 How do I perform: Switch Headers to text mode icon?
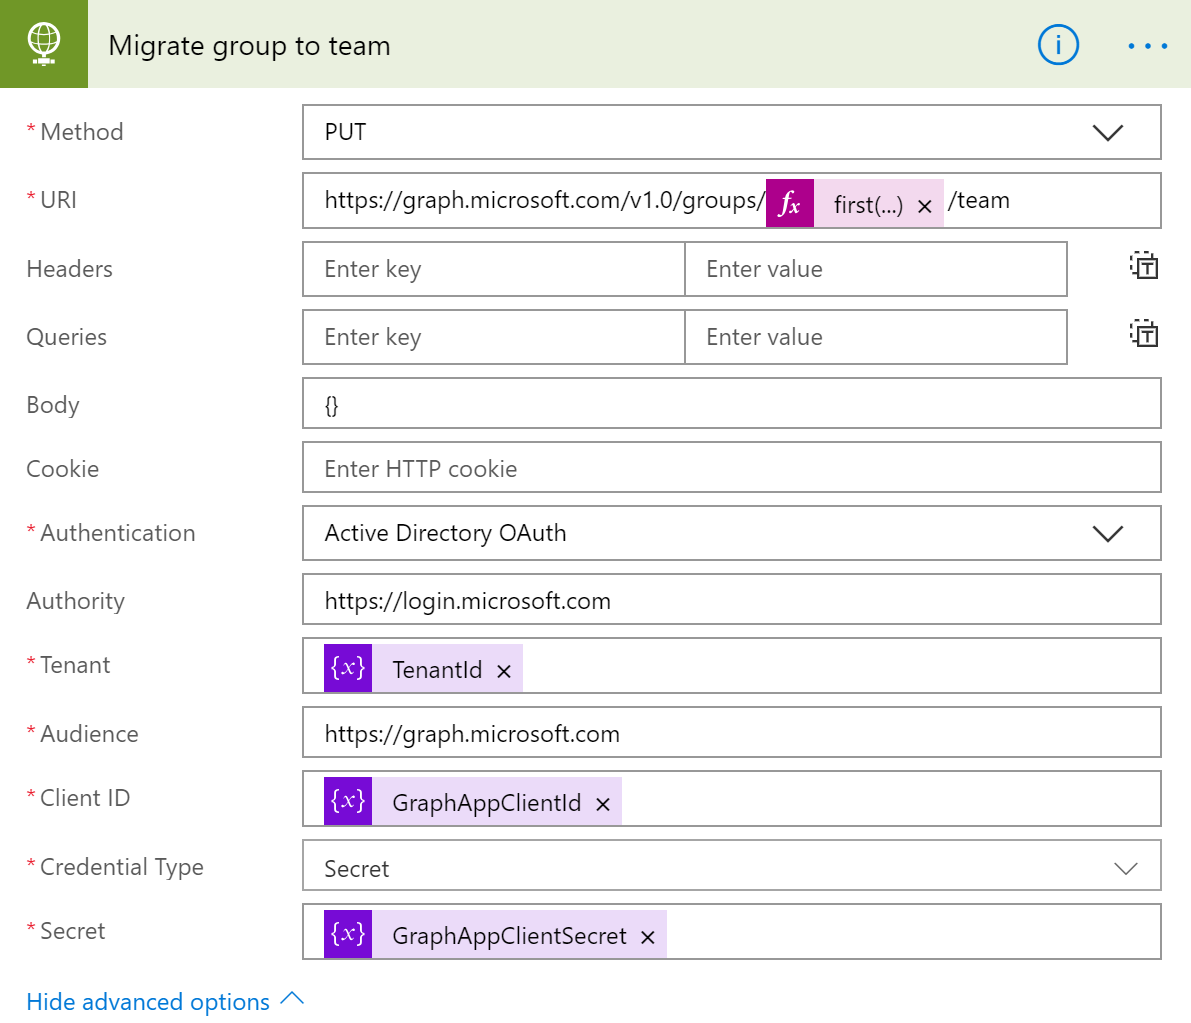(x=1144, y=266)
